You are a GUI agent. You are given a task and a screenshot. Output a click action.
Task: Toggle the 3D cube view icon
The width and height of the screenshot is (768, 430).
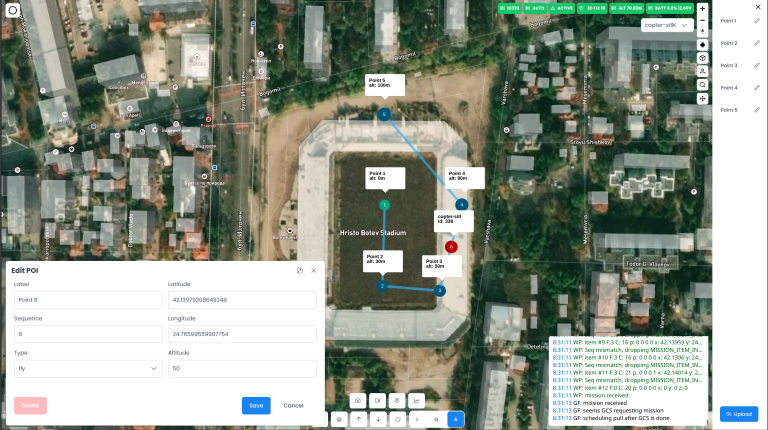(x=702, y=58)
